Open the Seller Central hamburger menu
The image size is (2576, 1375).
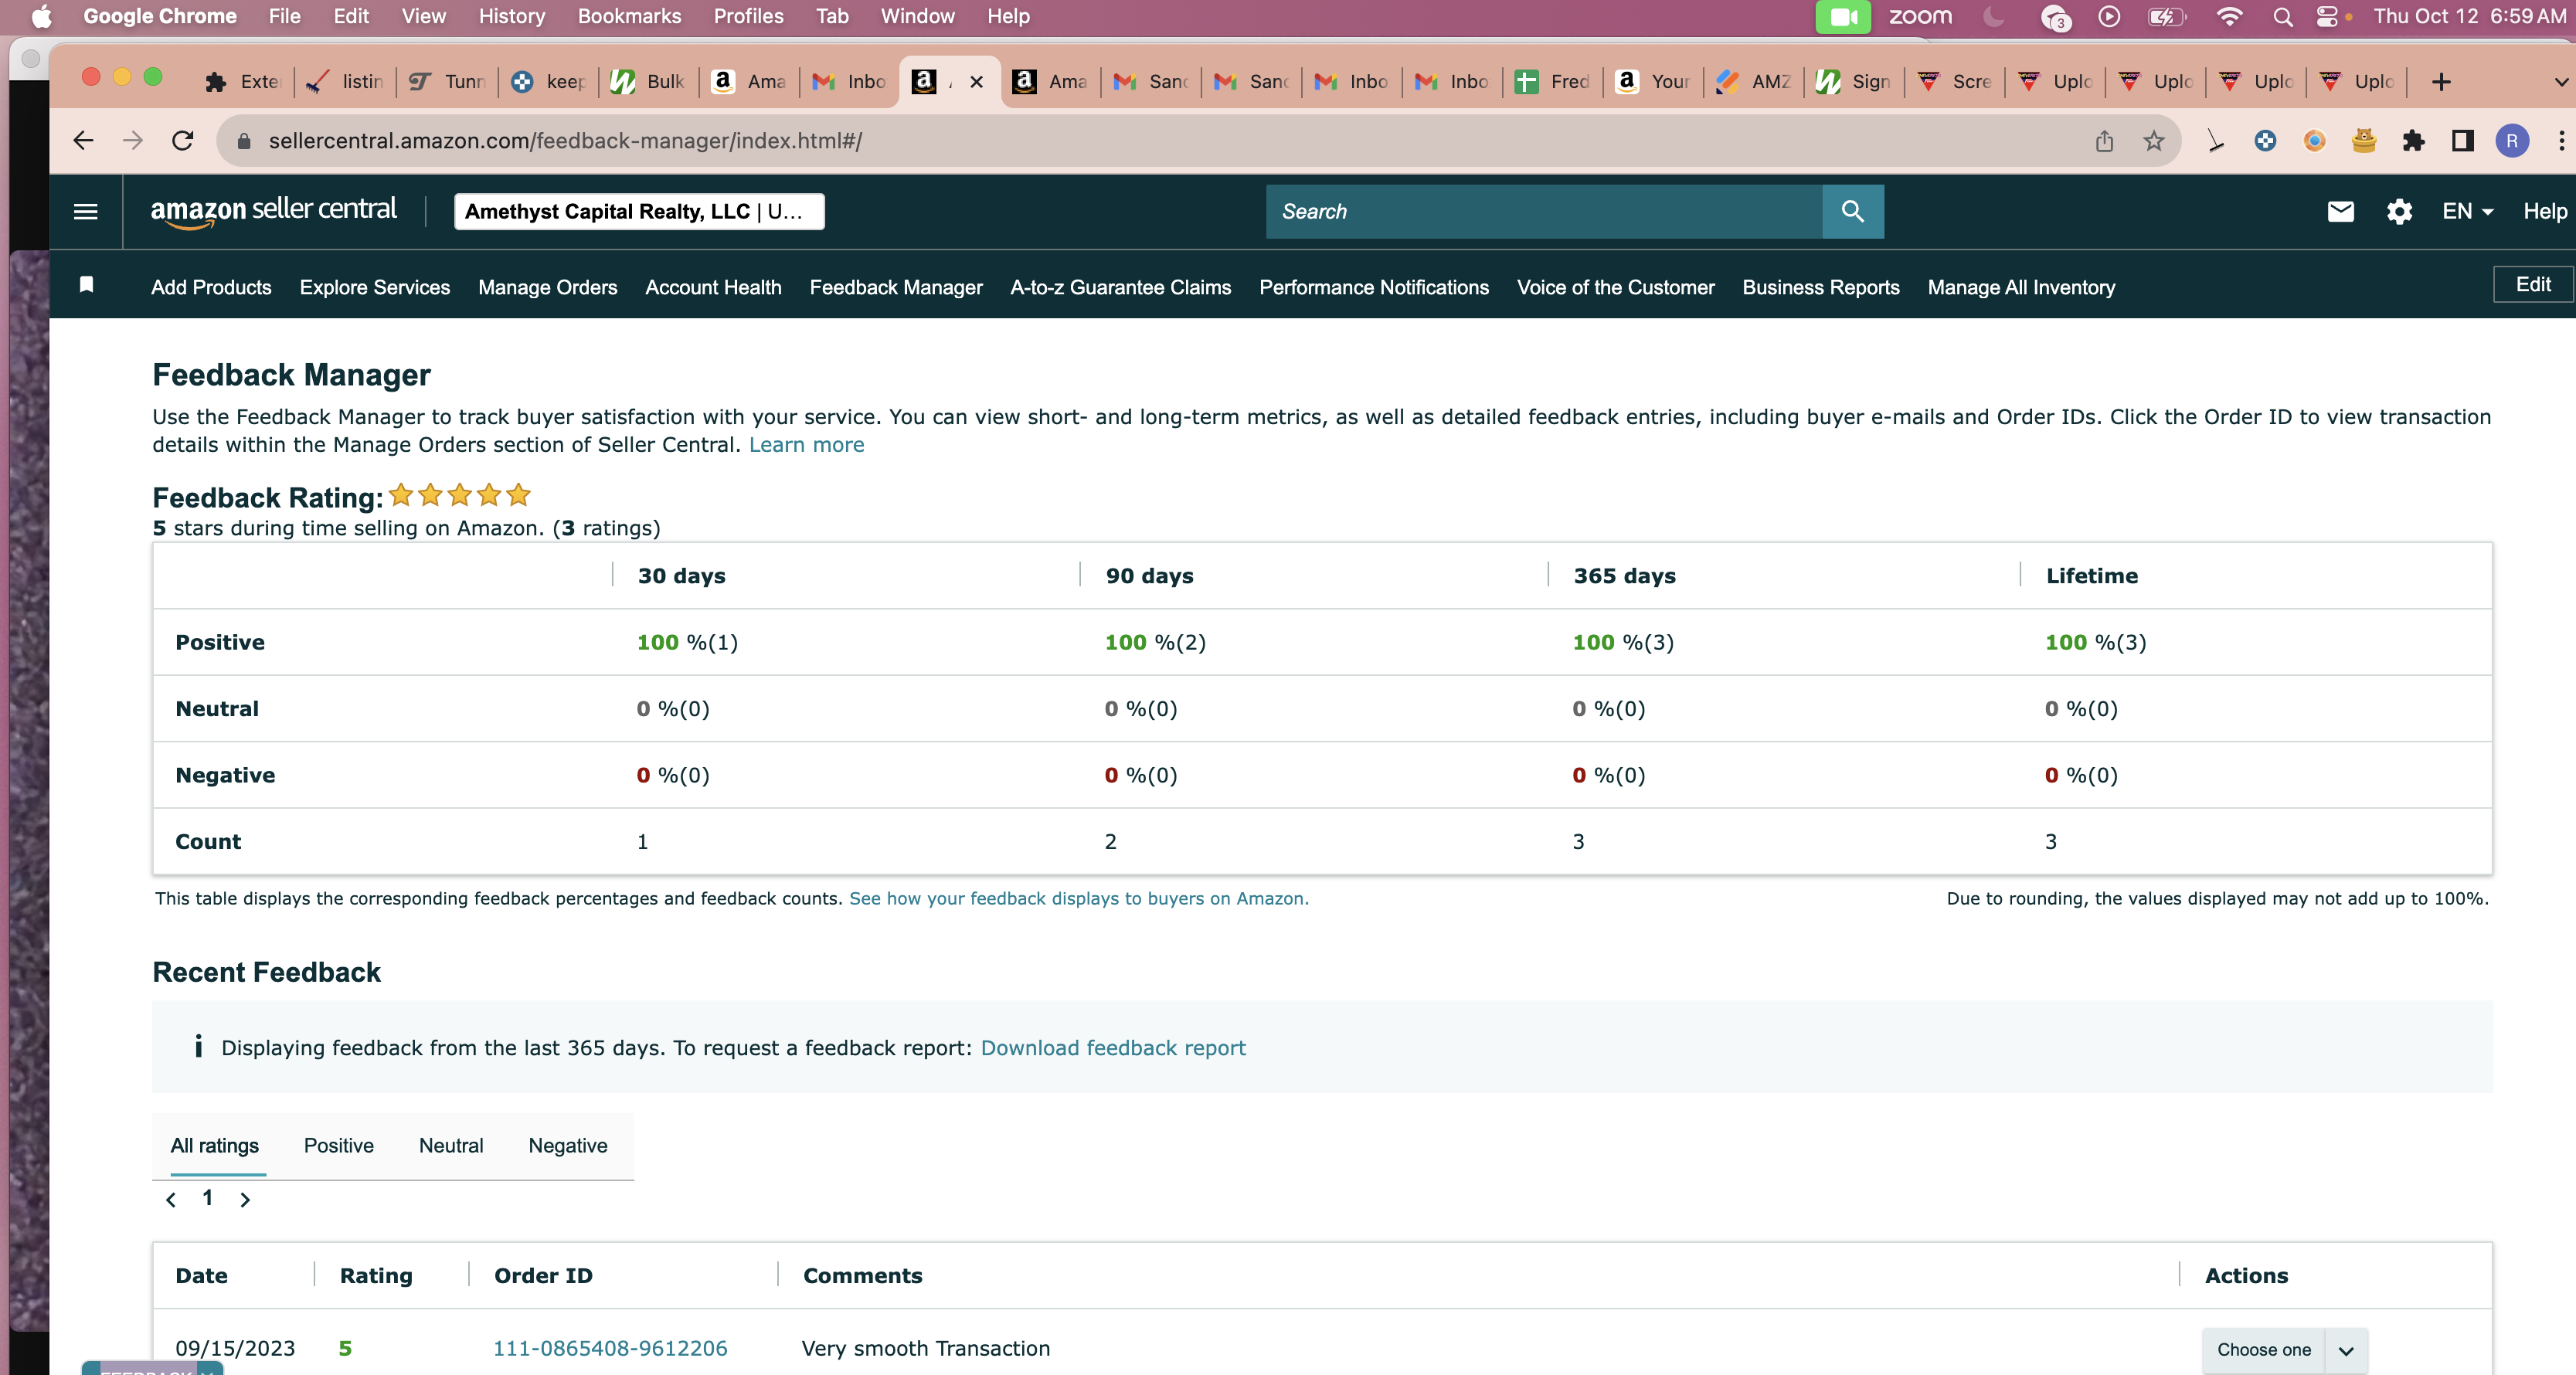[86, 211]
